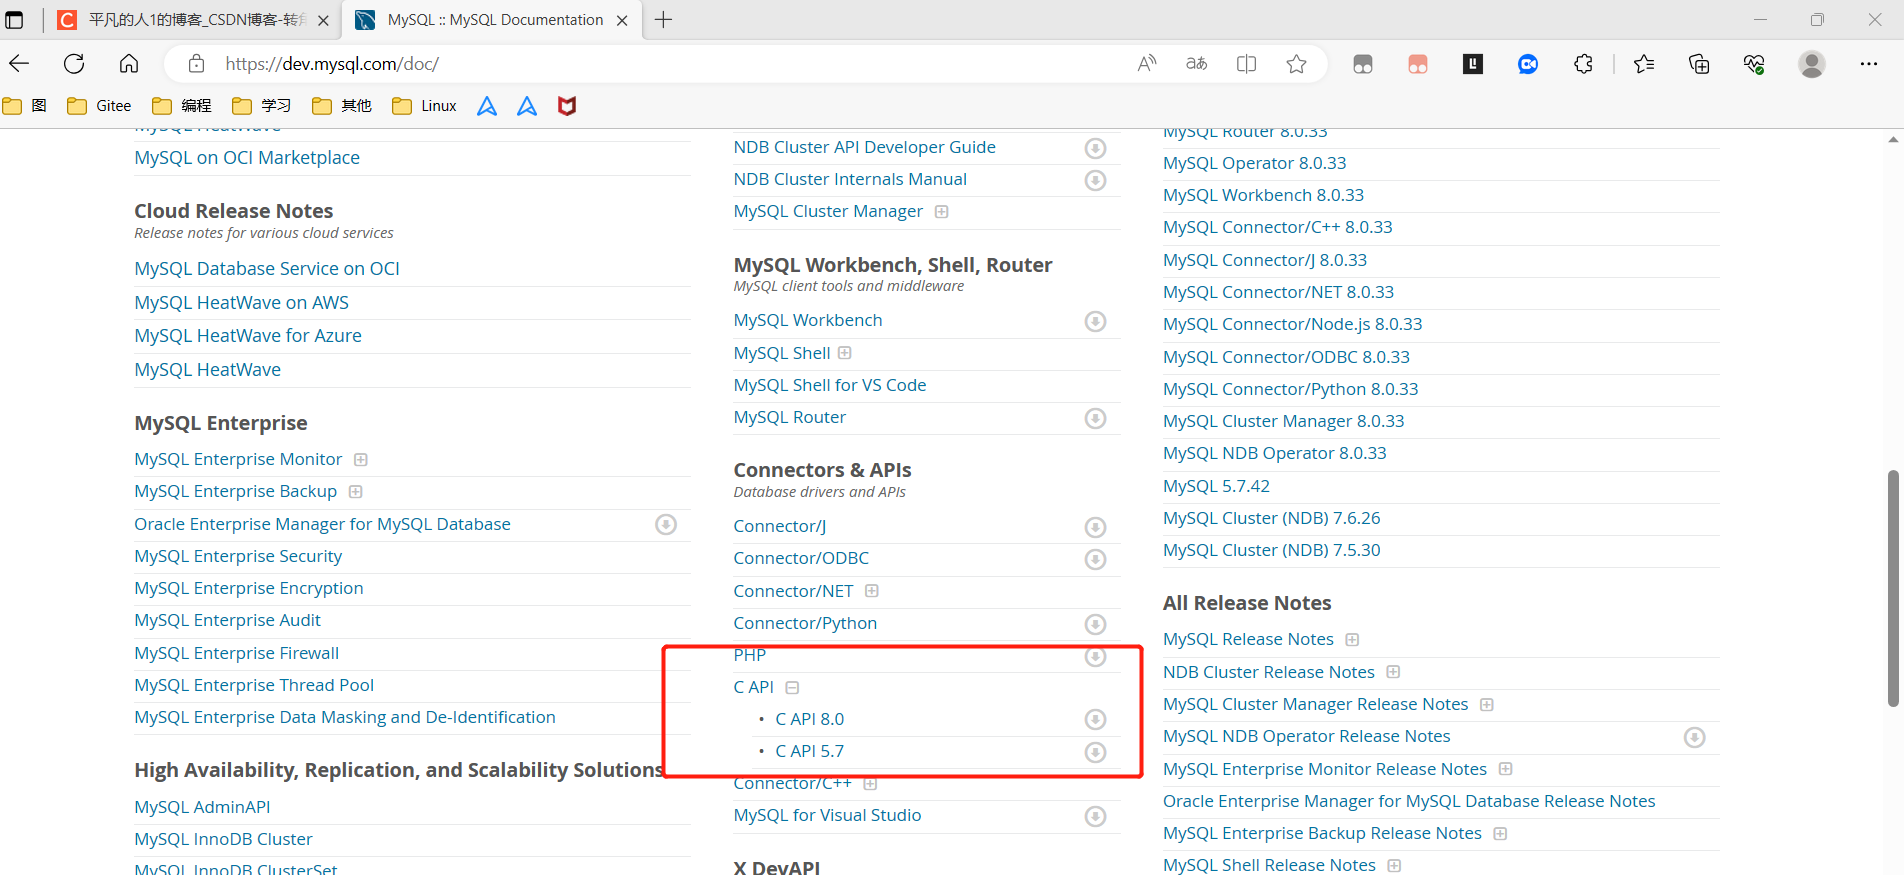The image size is (1904, 875).
Task: Open the Gitee bookmarks folder
Action: pos(99,106)
